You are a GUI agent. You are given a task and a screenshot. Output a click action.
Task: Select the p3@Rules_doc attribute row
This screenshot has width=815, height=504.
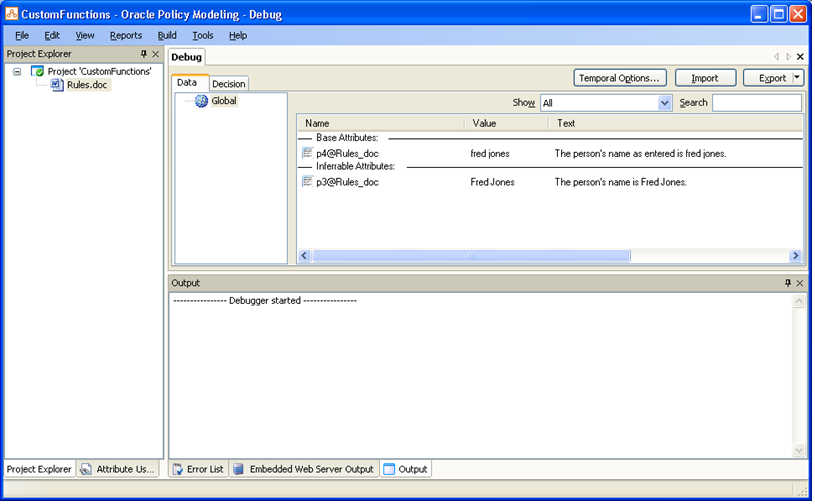point(550,182)
